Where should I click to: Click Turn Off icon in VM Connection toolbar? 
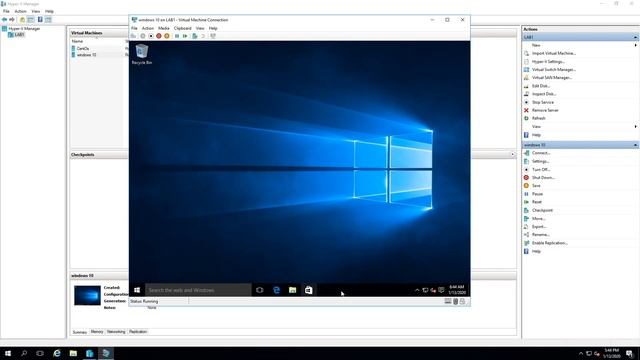[x=151, y=36]
